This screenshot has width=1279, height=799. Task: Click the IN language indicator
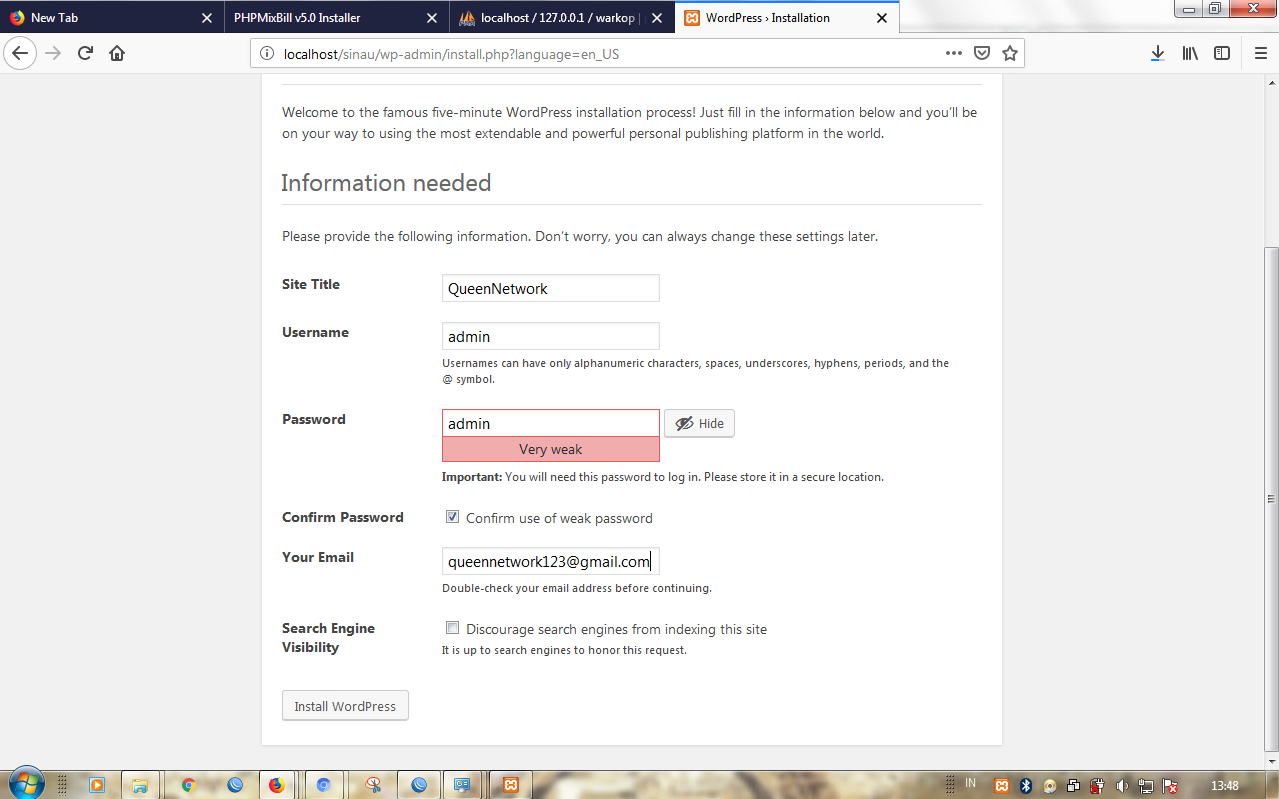[970, 782]
